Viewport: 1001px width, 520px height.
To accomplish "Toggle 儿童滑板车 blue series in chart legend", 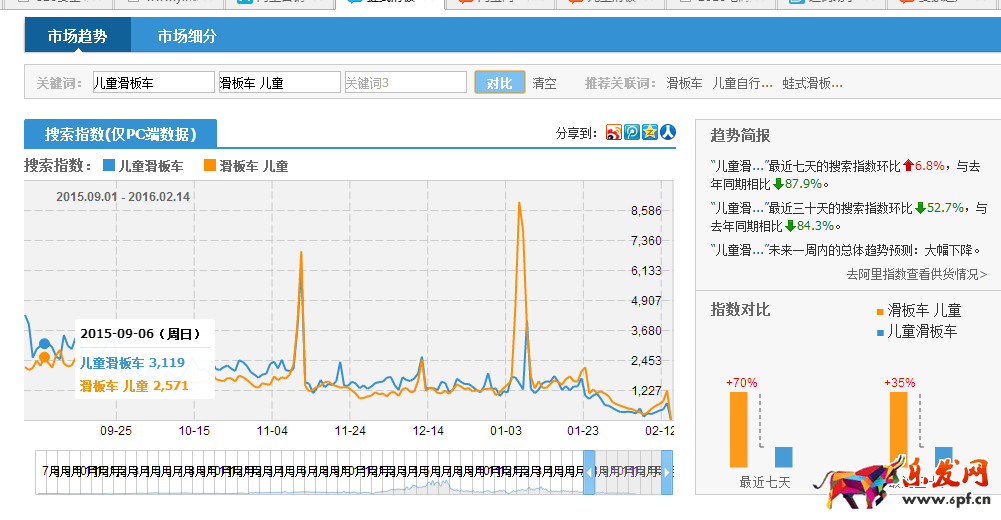I will coord(143,166).
